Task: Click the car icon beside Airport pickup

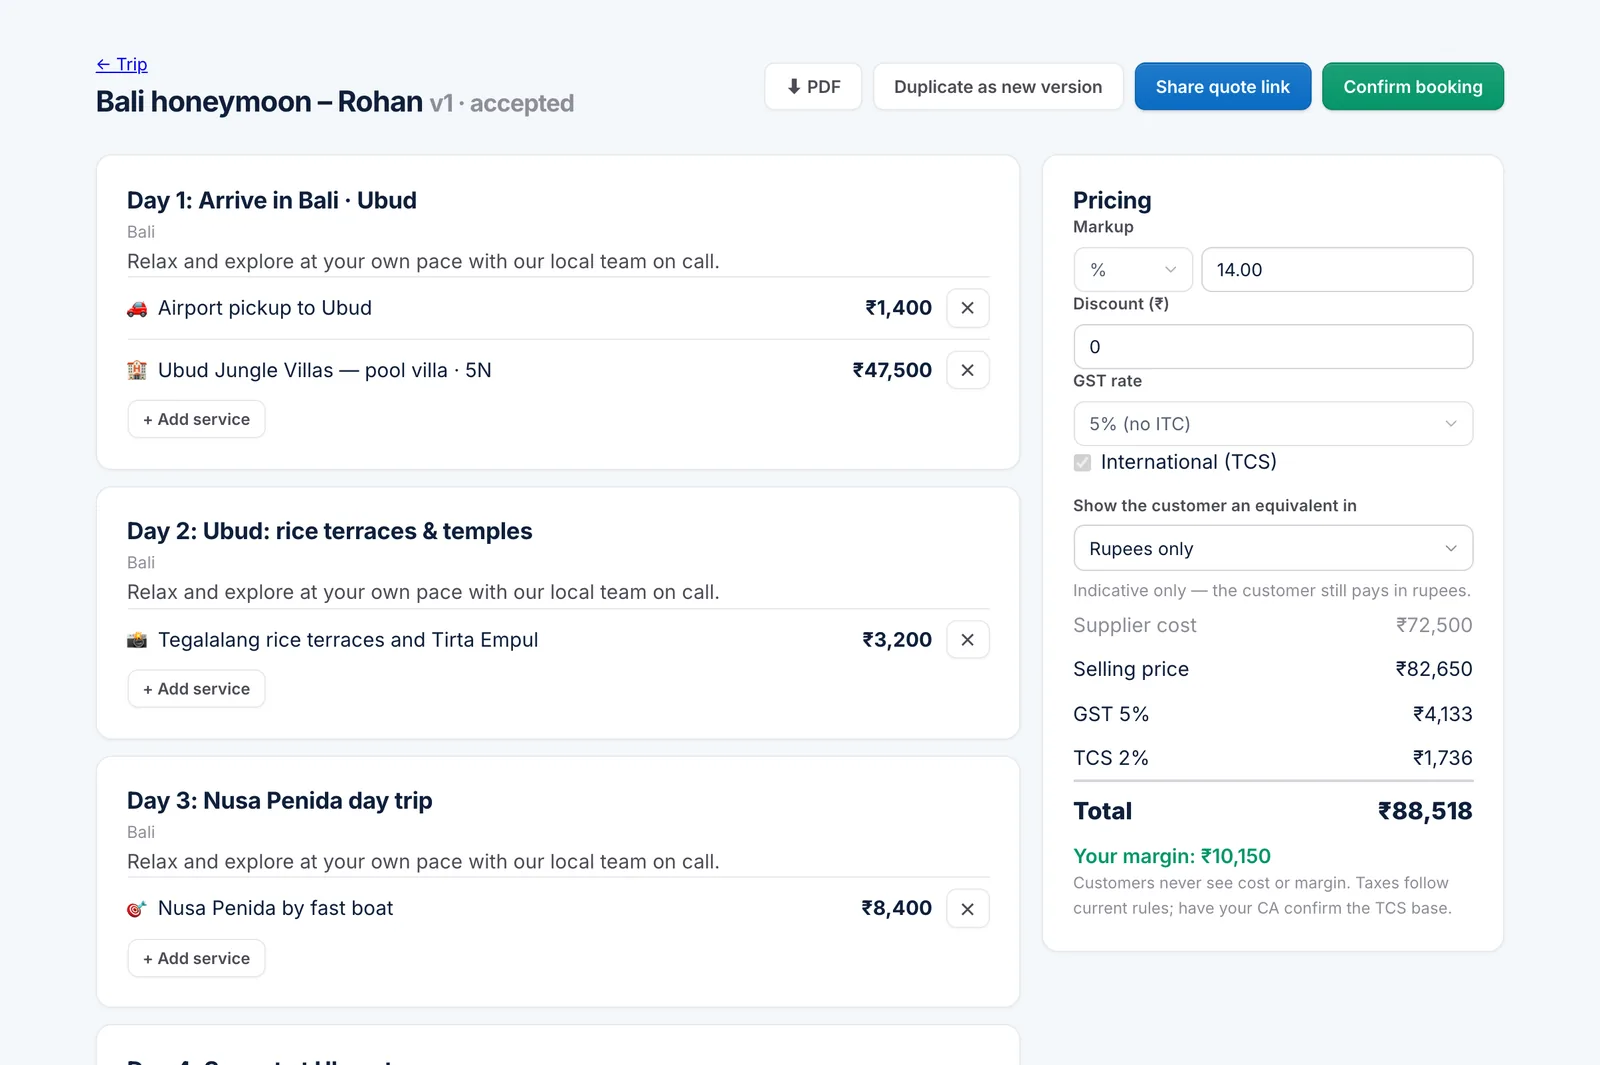Action: [x=137, y=309]
